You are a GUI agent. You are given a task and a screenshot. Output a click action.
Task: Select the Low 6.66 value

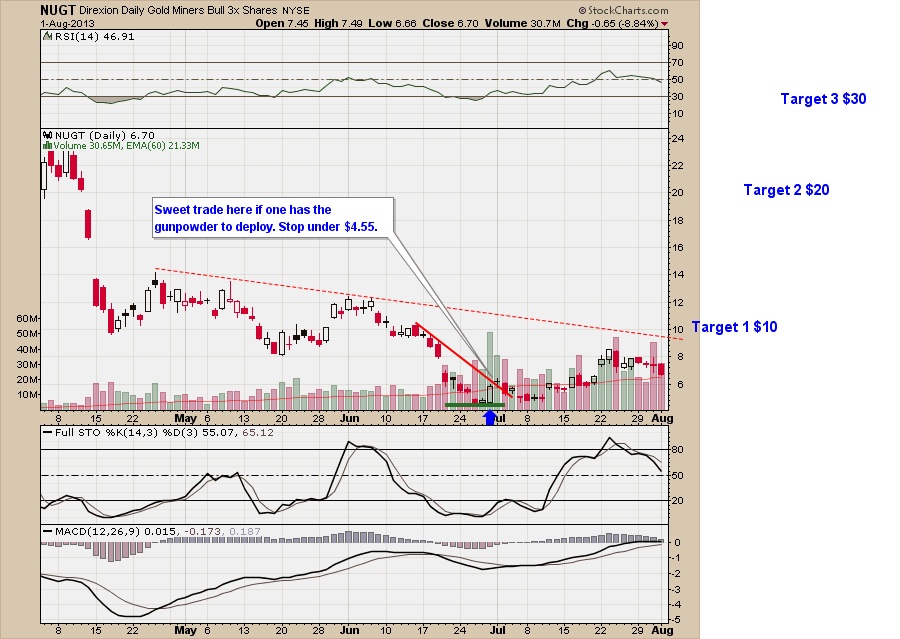click(392, 24)
